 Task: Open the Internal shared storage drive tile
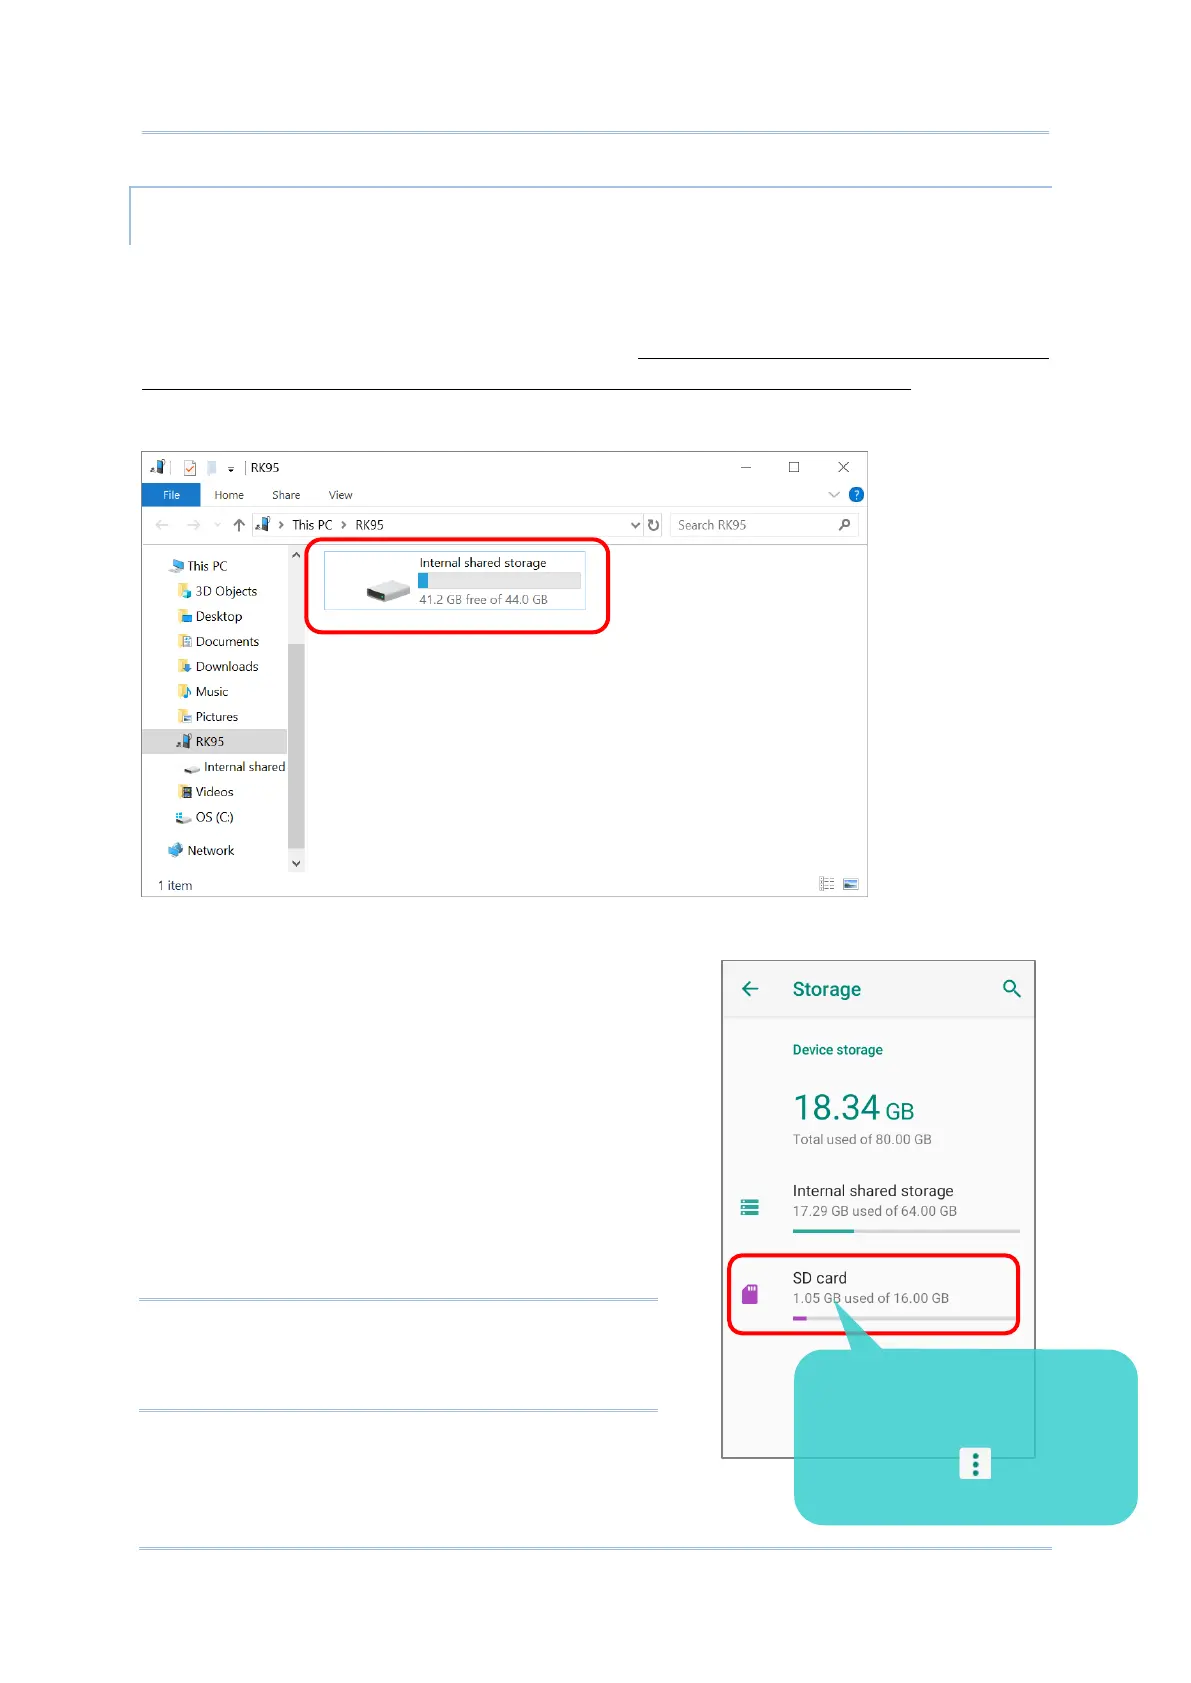pyautogui.click(x=455, y=581)
